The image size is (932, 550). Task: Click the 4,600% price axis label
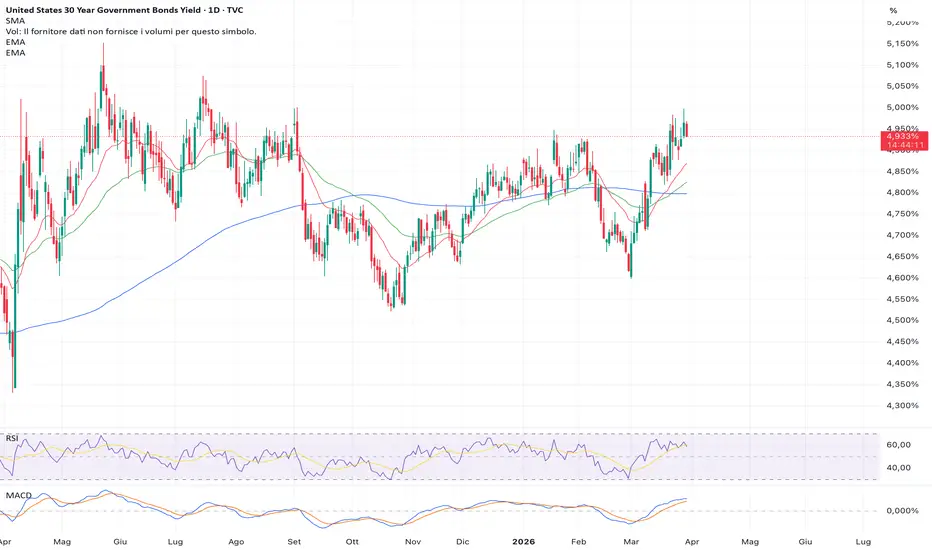click(902, 278)
